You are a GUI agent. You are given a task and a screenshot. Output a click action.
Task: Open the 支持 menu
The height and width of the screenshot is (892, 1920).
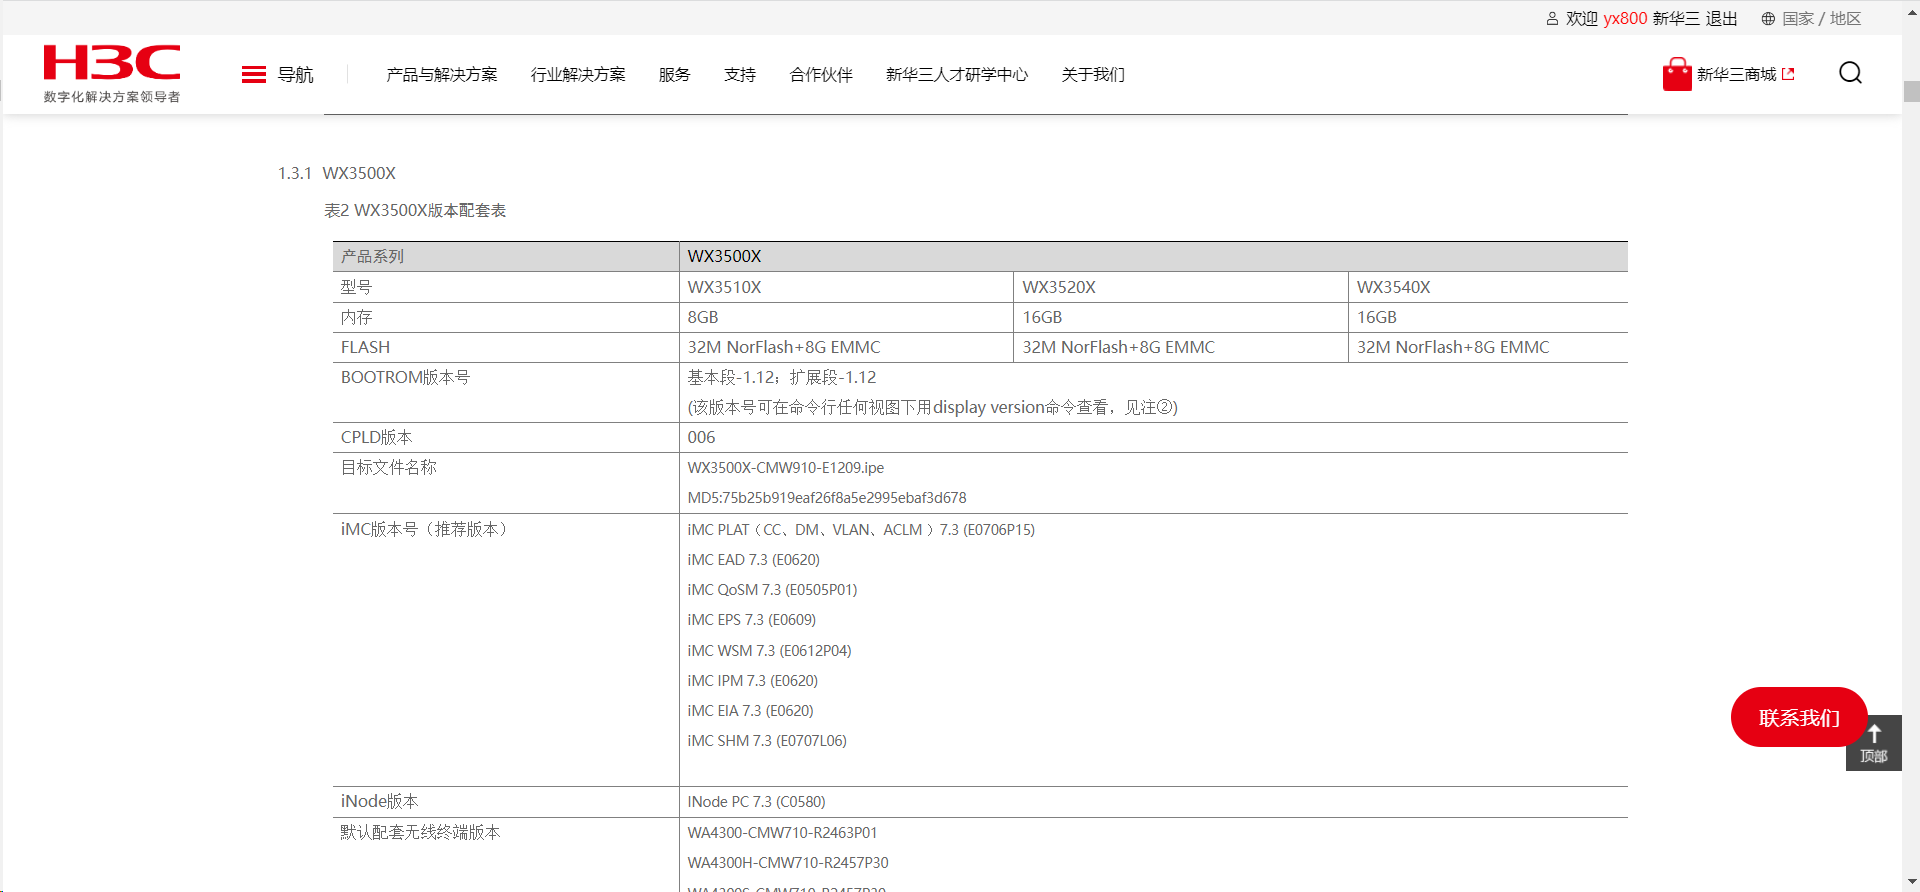(740, 75)
